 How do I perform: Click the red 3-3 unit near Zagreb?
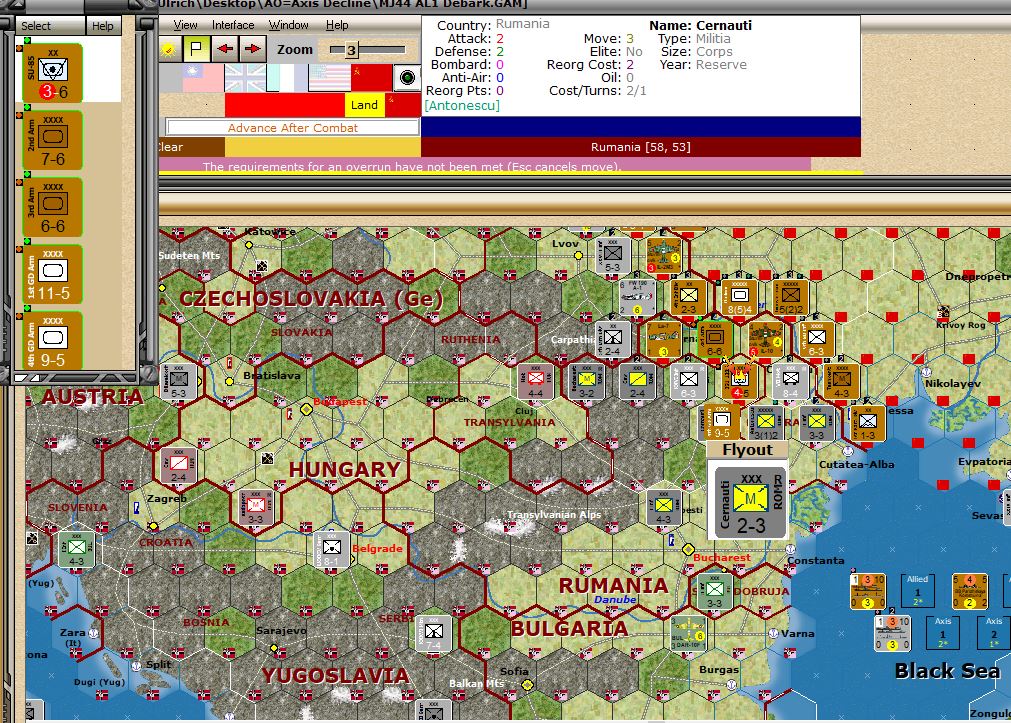tap(255, 508)
